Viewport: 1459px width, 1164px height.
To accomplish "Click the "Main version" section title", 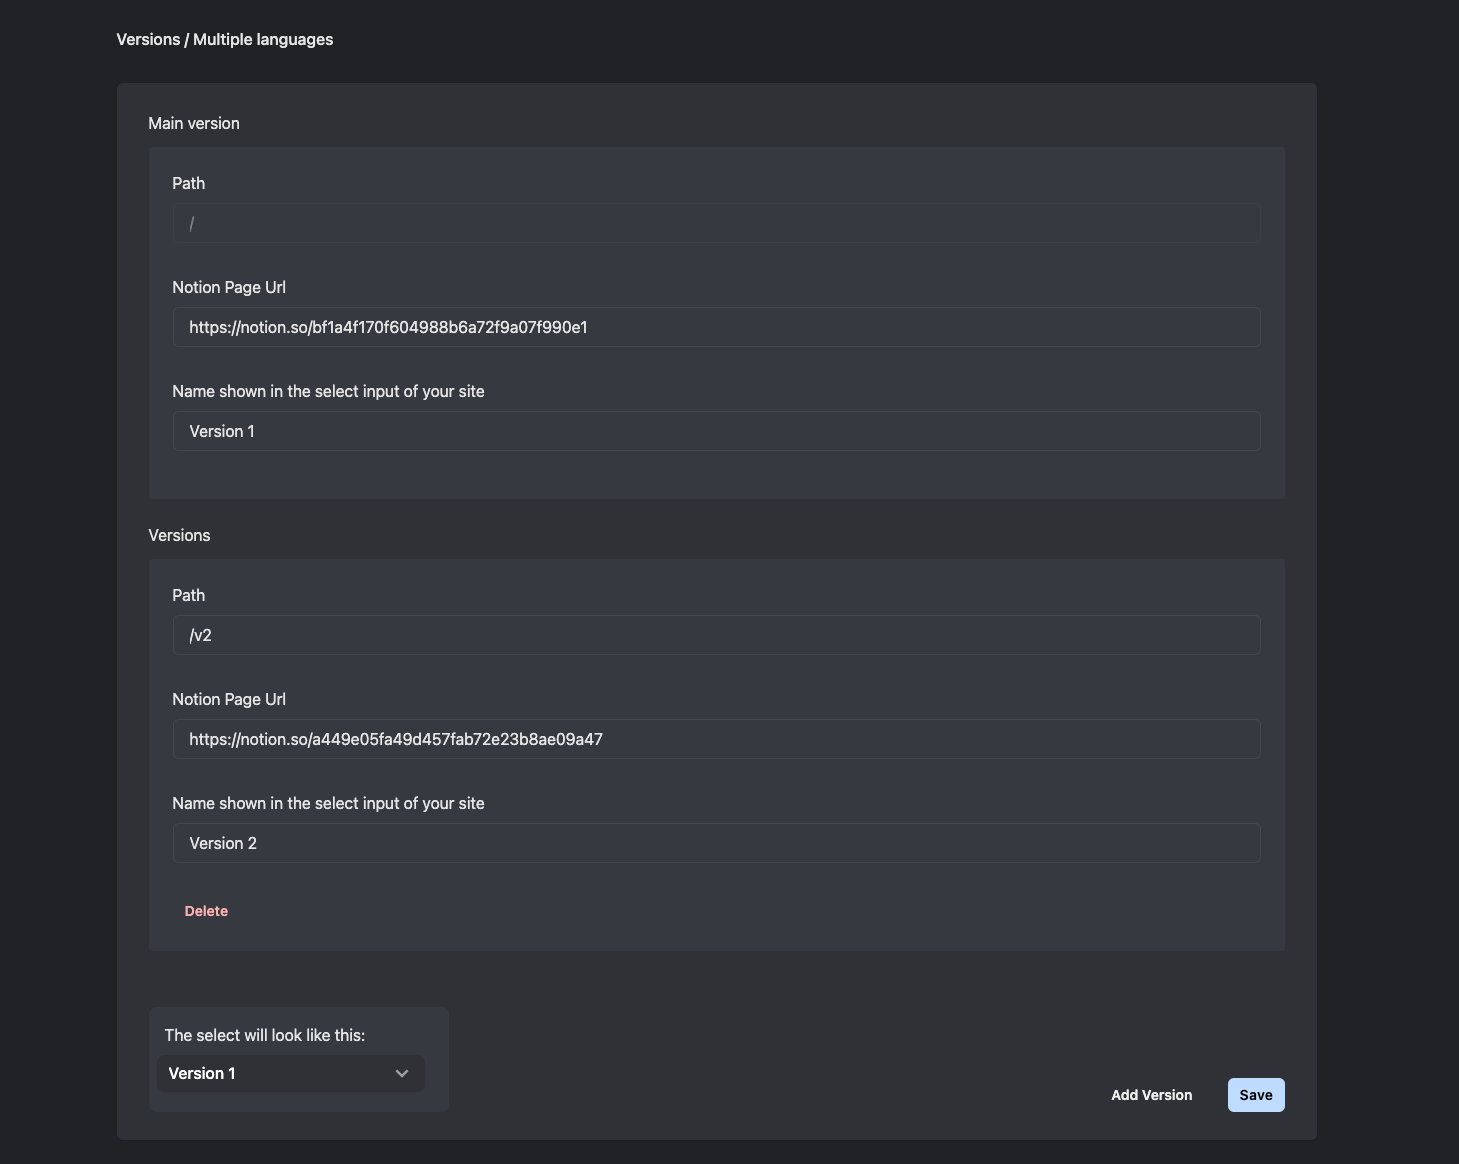I will pyautogui.click(x=194, y=124).
